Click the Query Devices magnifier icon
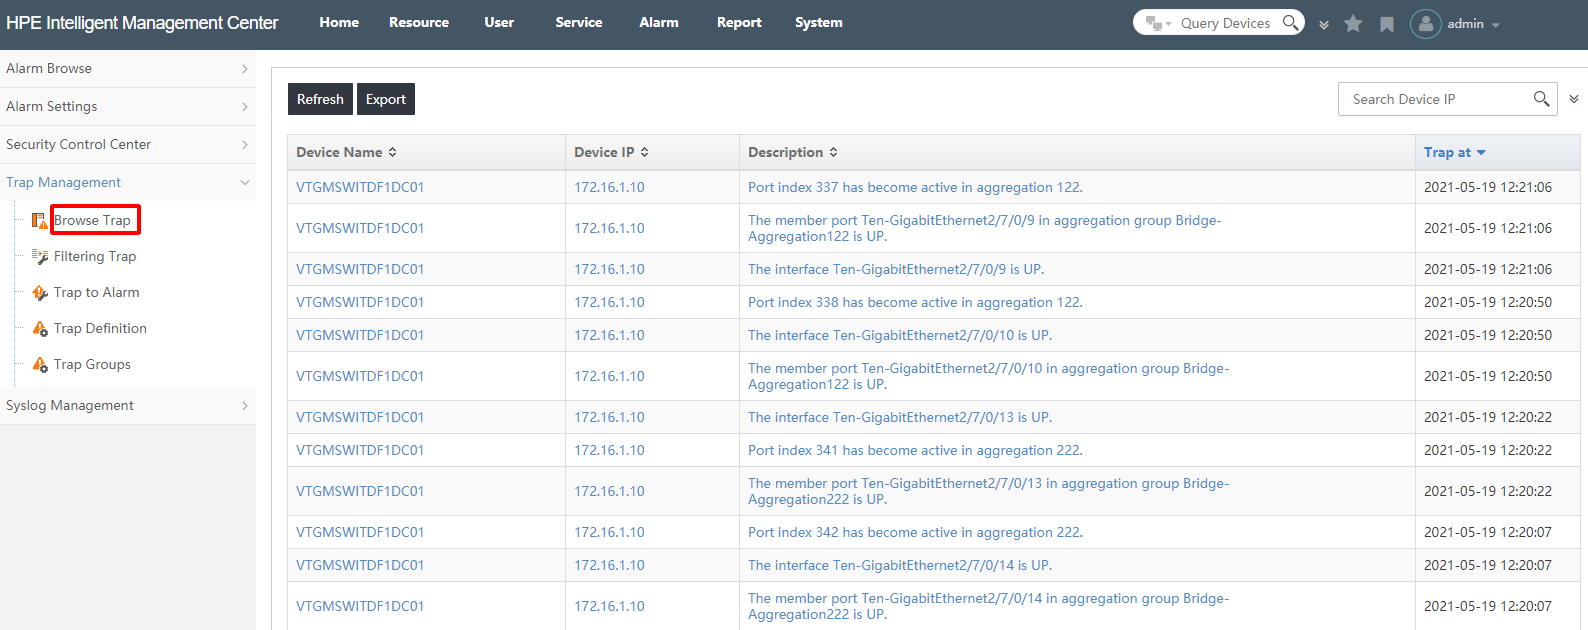Image resolution: width=1588 pixels, height=630 pixels. coord(1291,22)
